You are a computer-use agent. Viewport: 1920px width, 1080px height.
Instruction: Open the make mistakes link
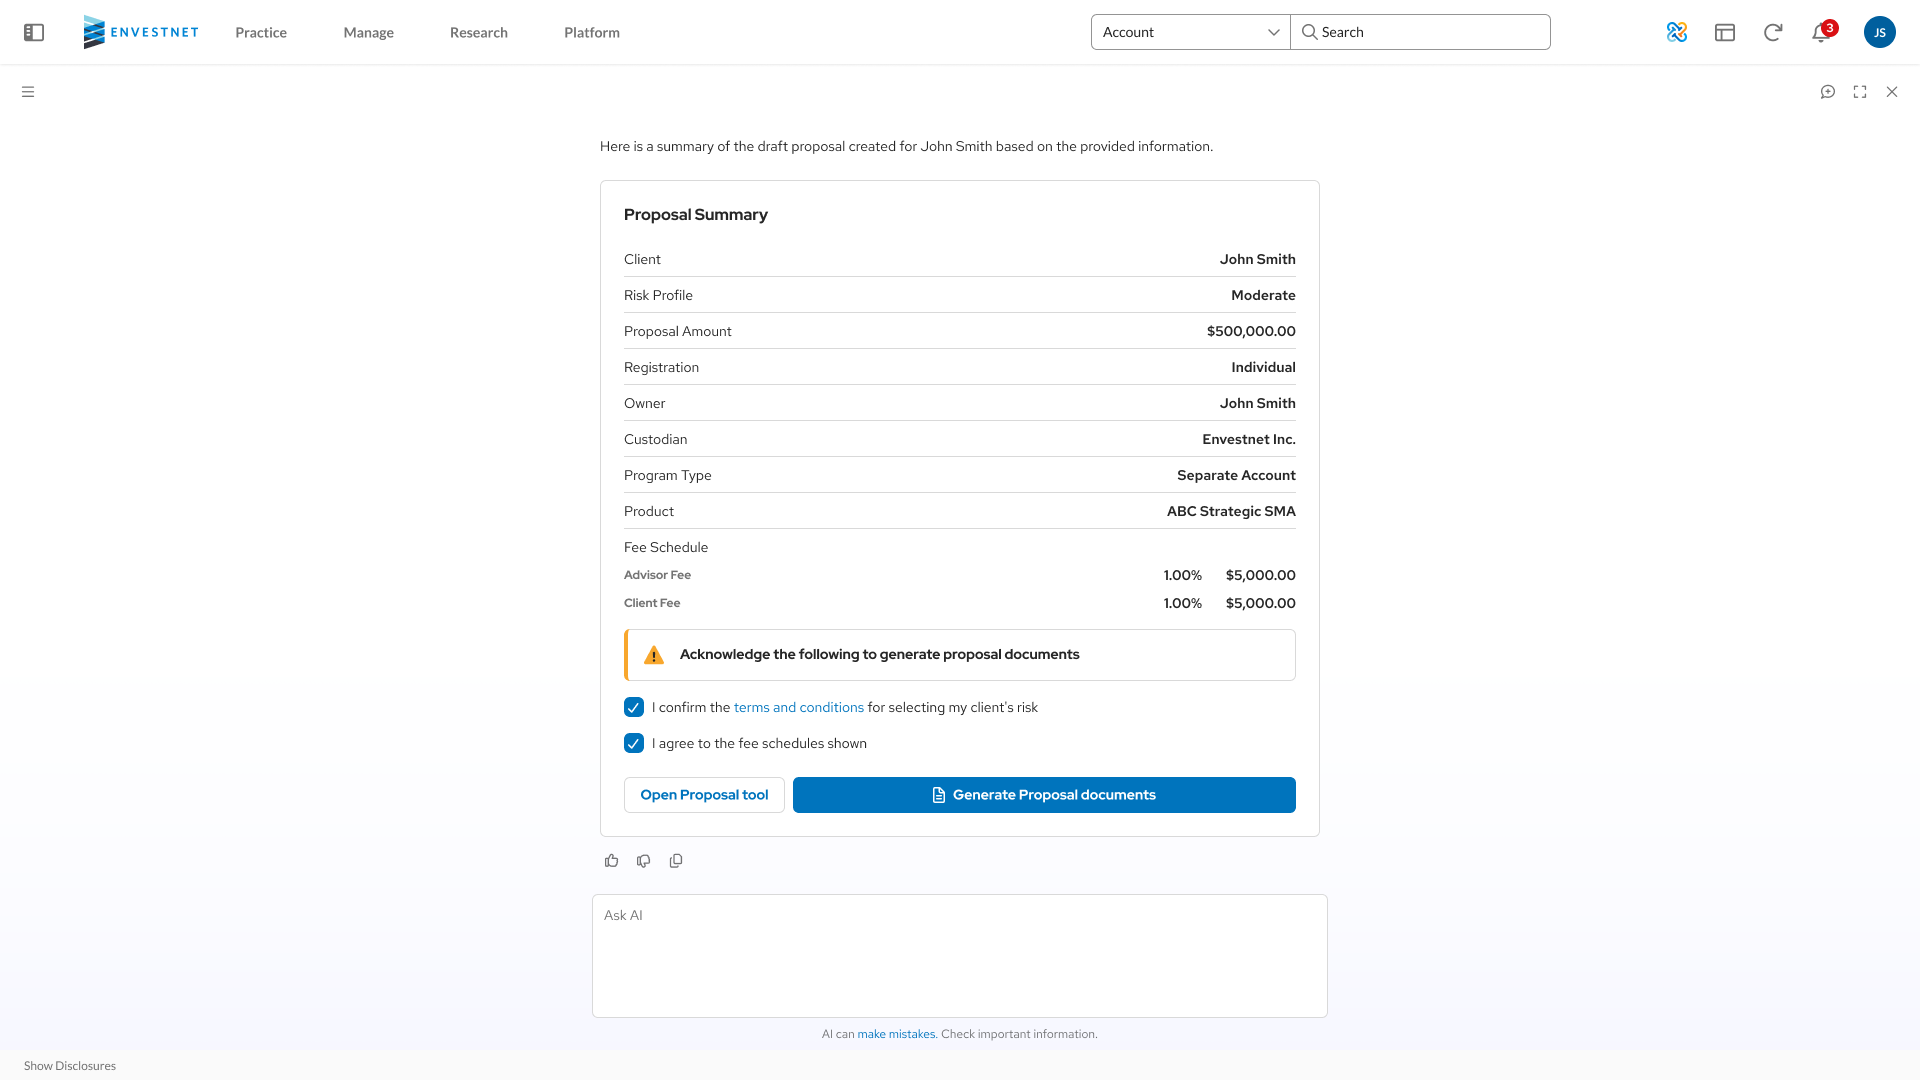click(896, 1034)
